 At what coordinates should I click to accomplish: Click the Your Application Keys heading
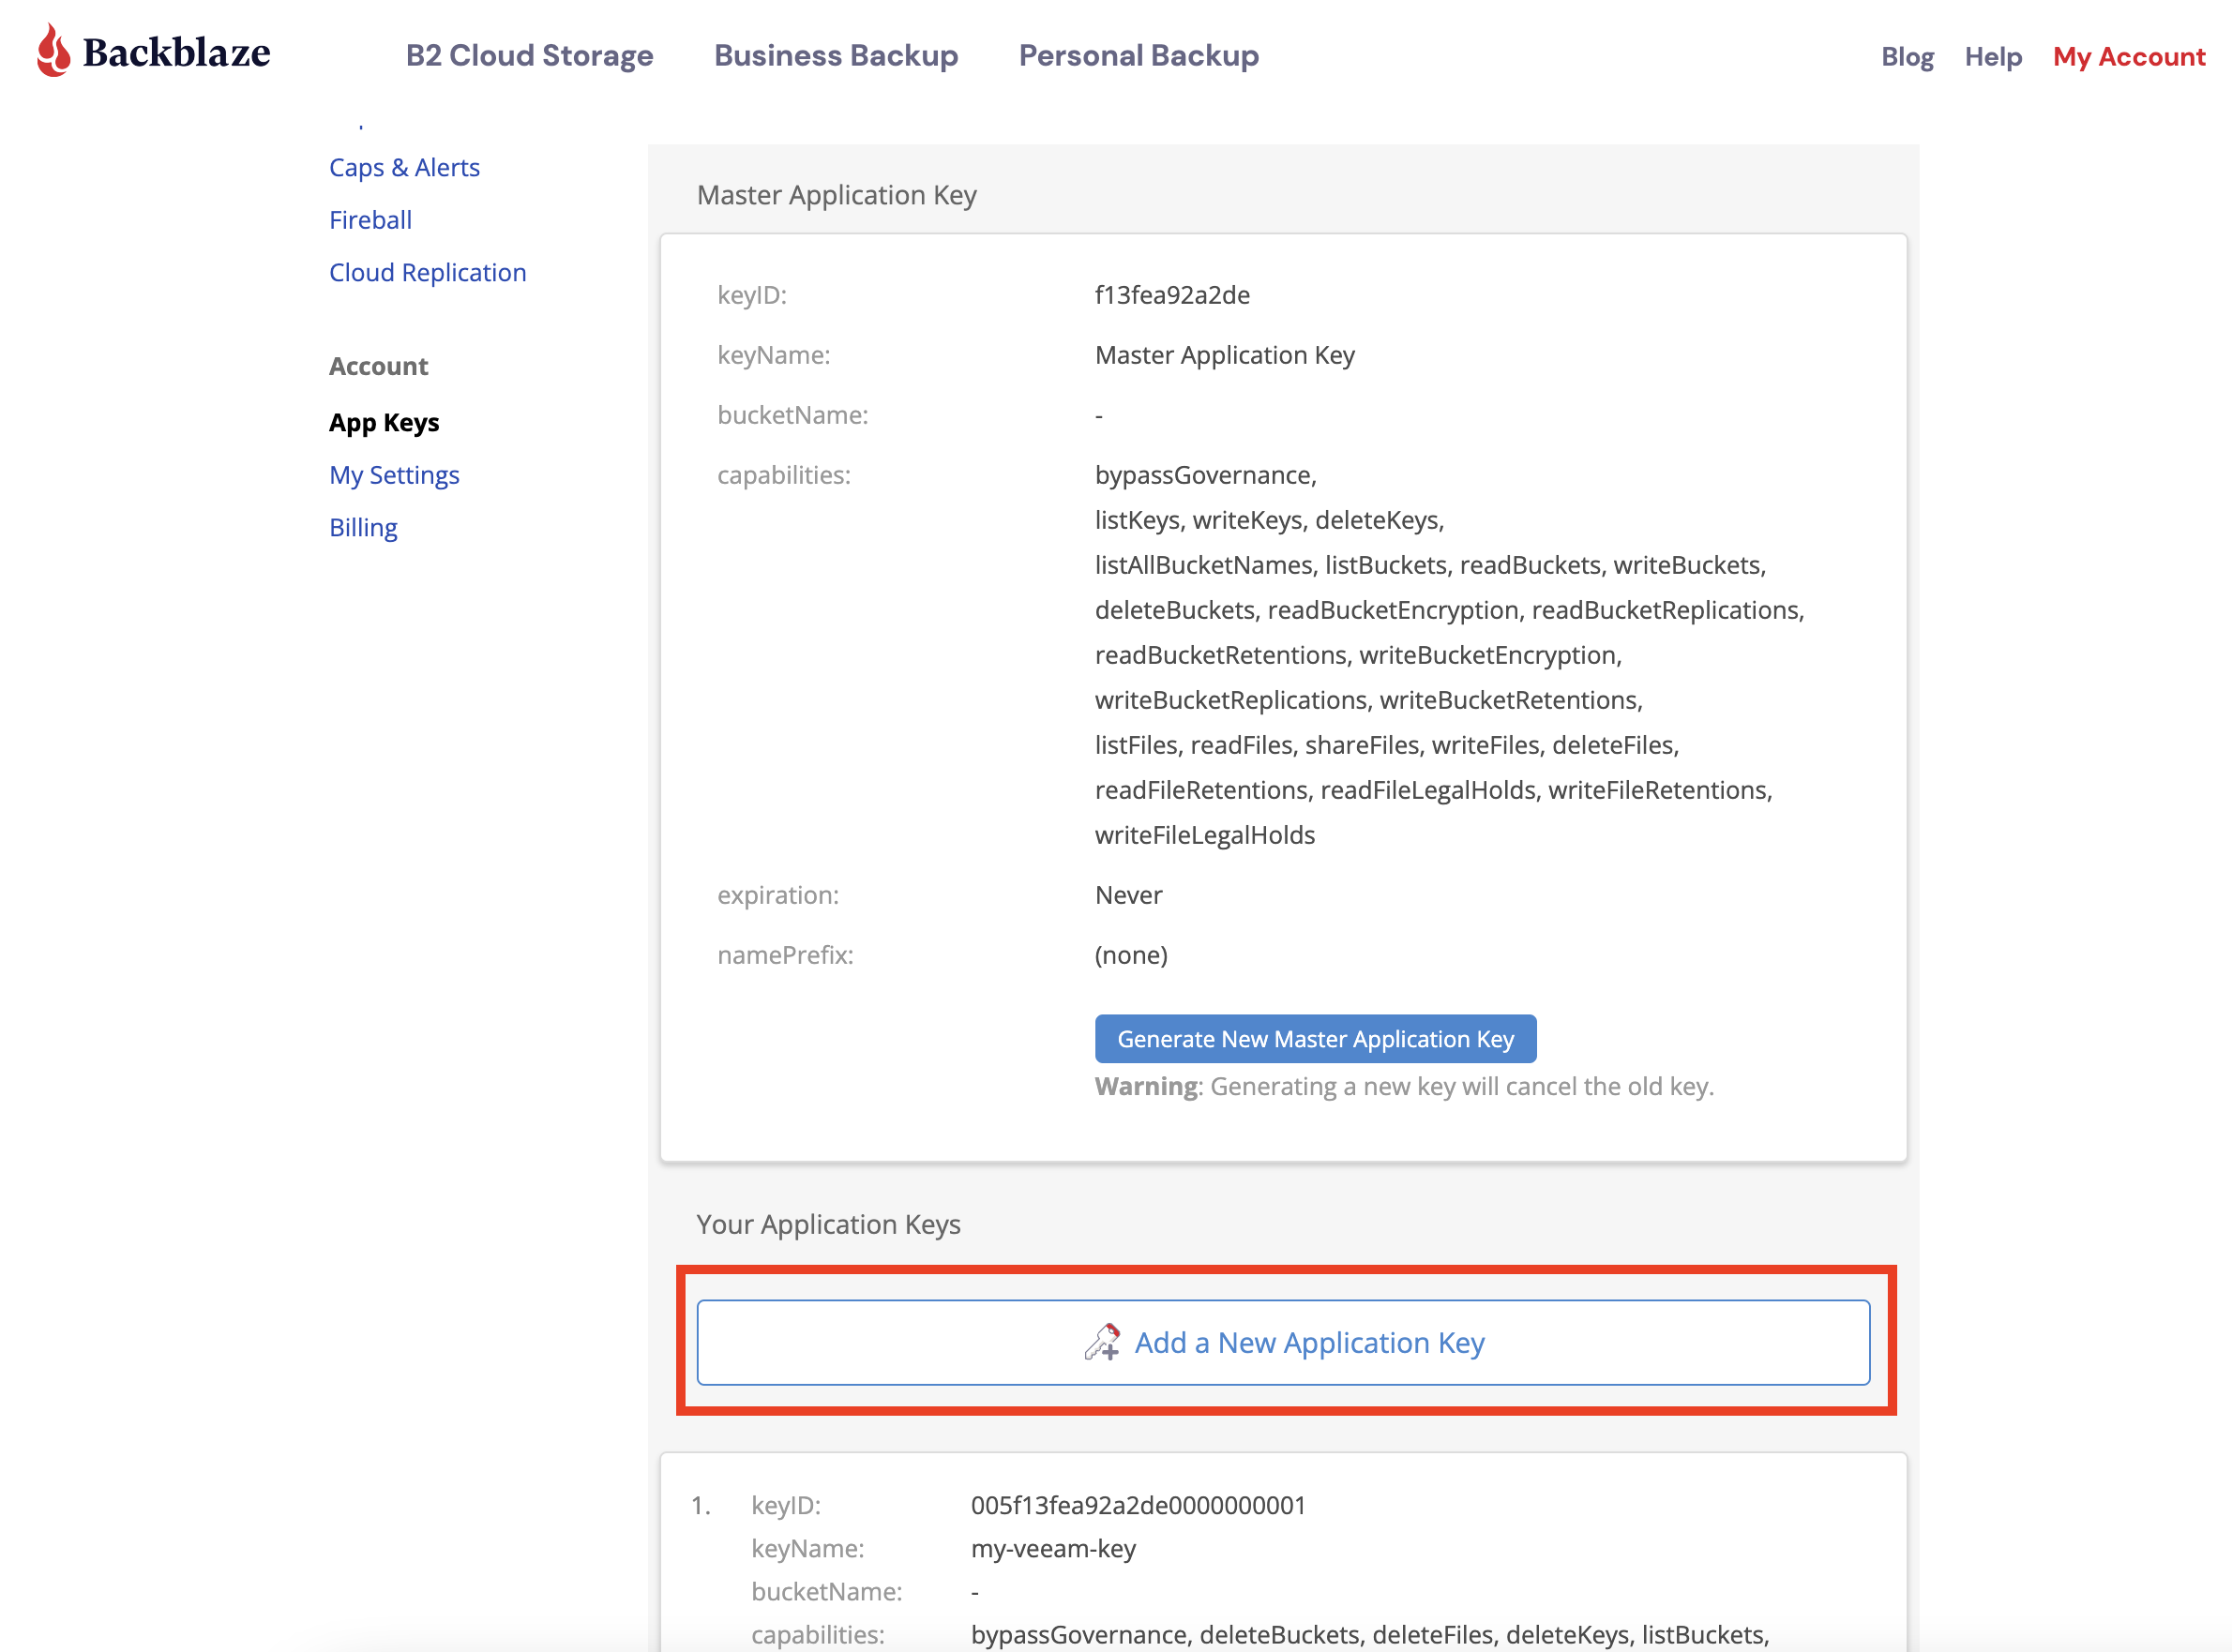(x=828, y=1224)
